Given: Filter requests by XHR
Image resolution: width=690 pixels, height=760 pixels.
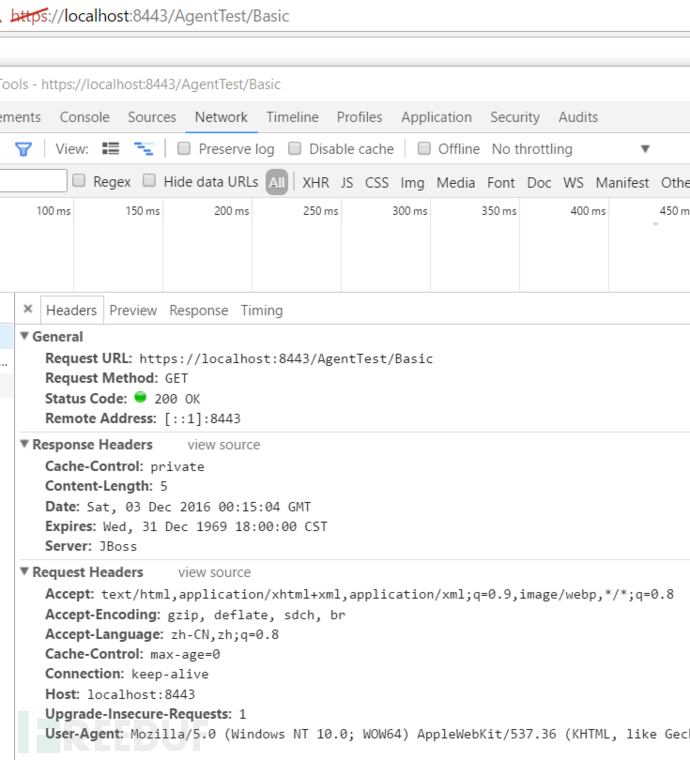Looking at the screenshot, I should click(316, 183).
